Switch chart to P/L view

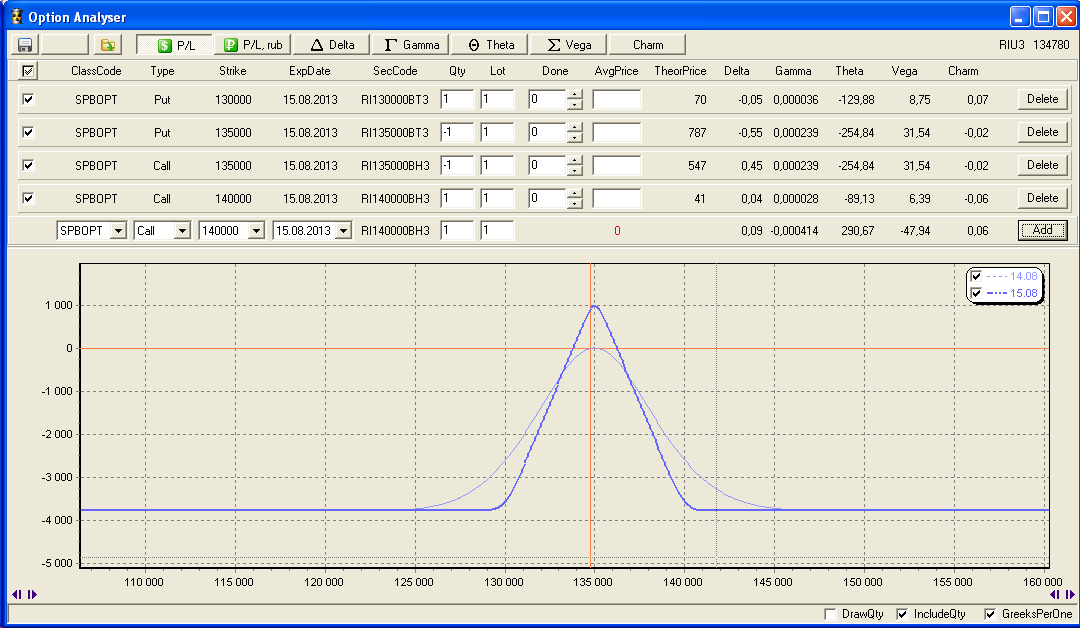[x=175, y=45]
